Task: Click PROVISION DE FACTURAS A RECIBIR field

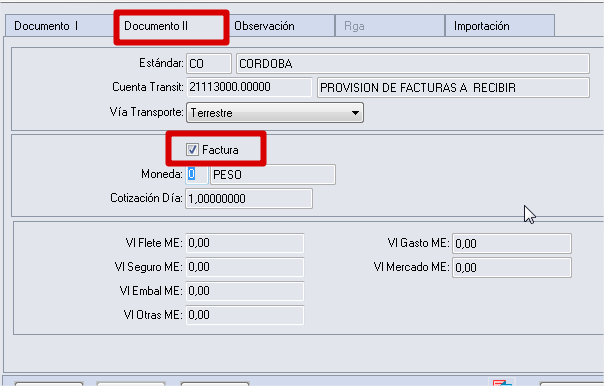Action: [x=453, y=87]
